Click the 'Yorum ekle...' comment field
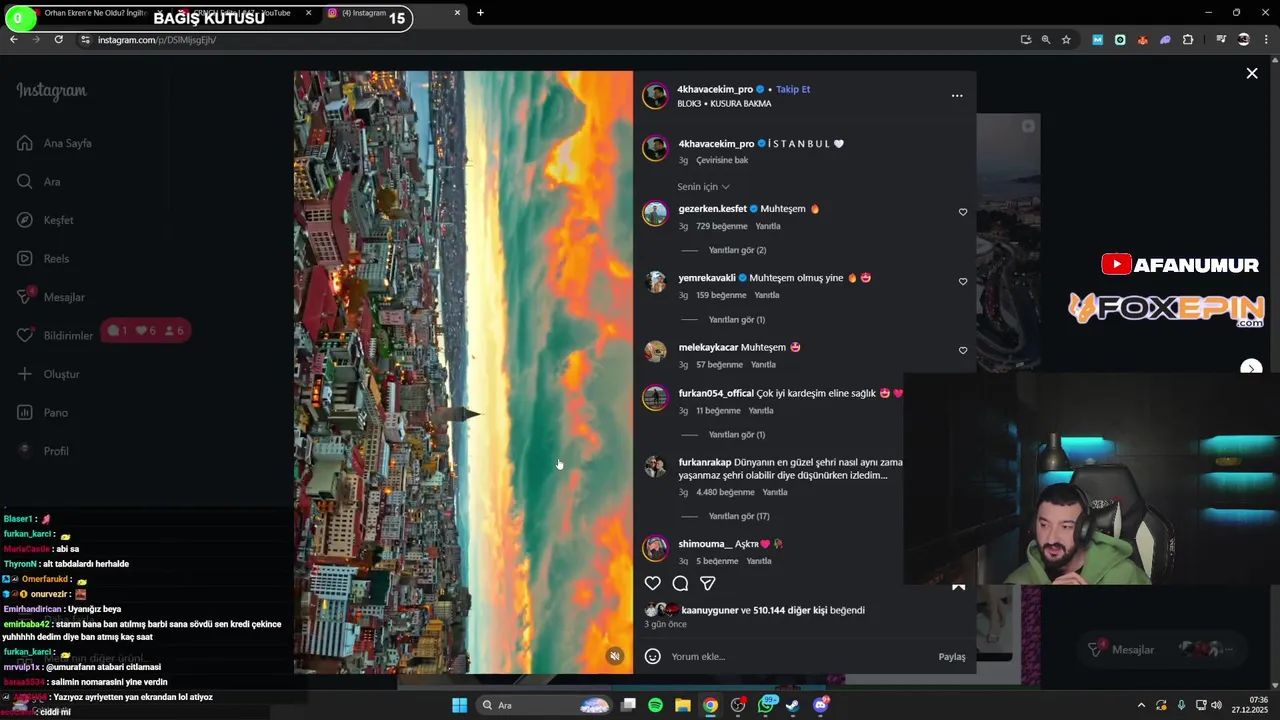The image size is (1280, 720). [800, 656]
